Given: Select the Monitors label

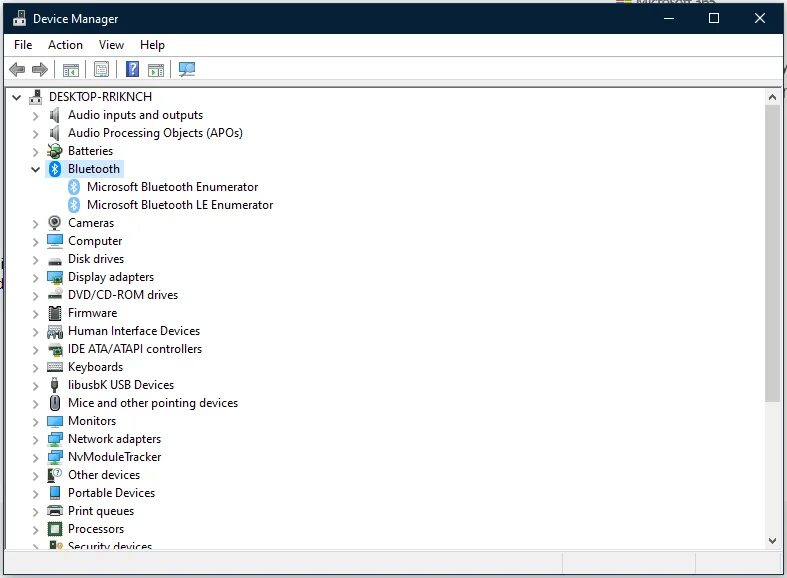Looking at the screenshot, I should pos(92,421).
